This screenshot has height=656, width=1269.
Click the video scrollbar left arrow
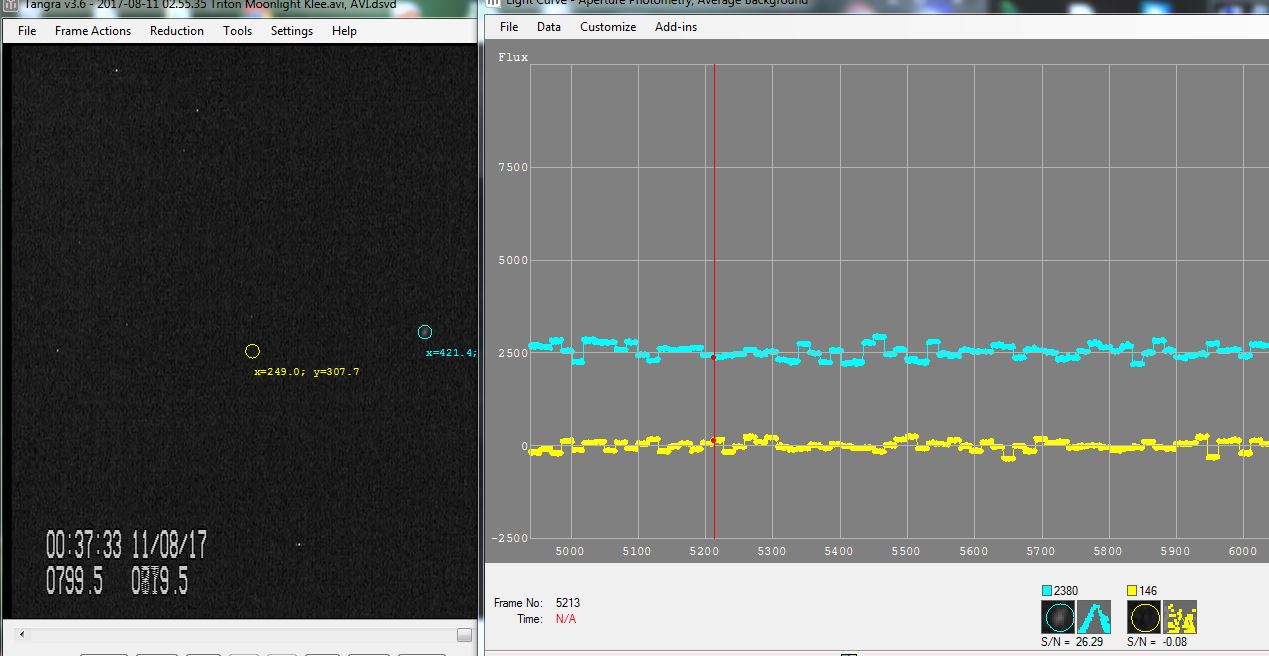(23, 635)
